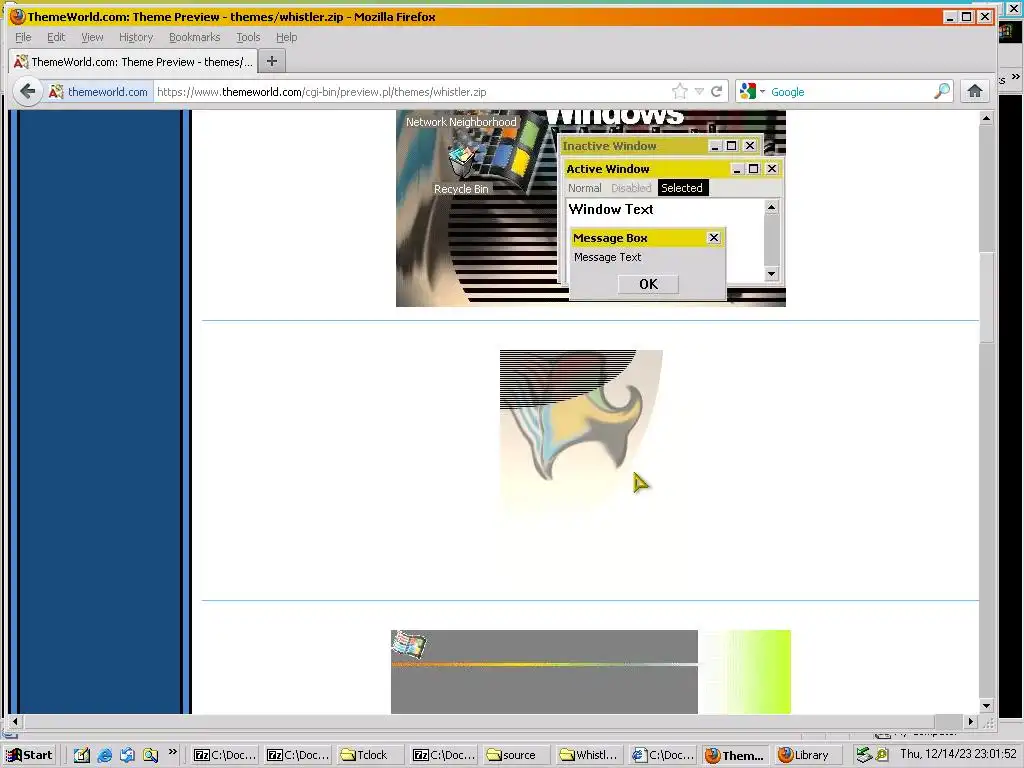Image resolution: width=1024 pixels, height=768 pixels.
Task: Show the URL history dropdown arrow
Action: coord(699,91)
